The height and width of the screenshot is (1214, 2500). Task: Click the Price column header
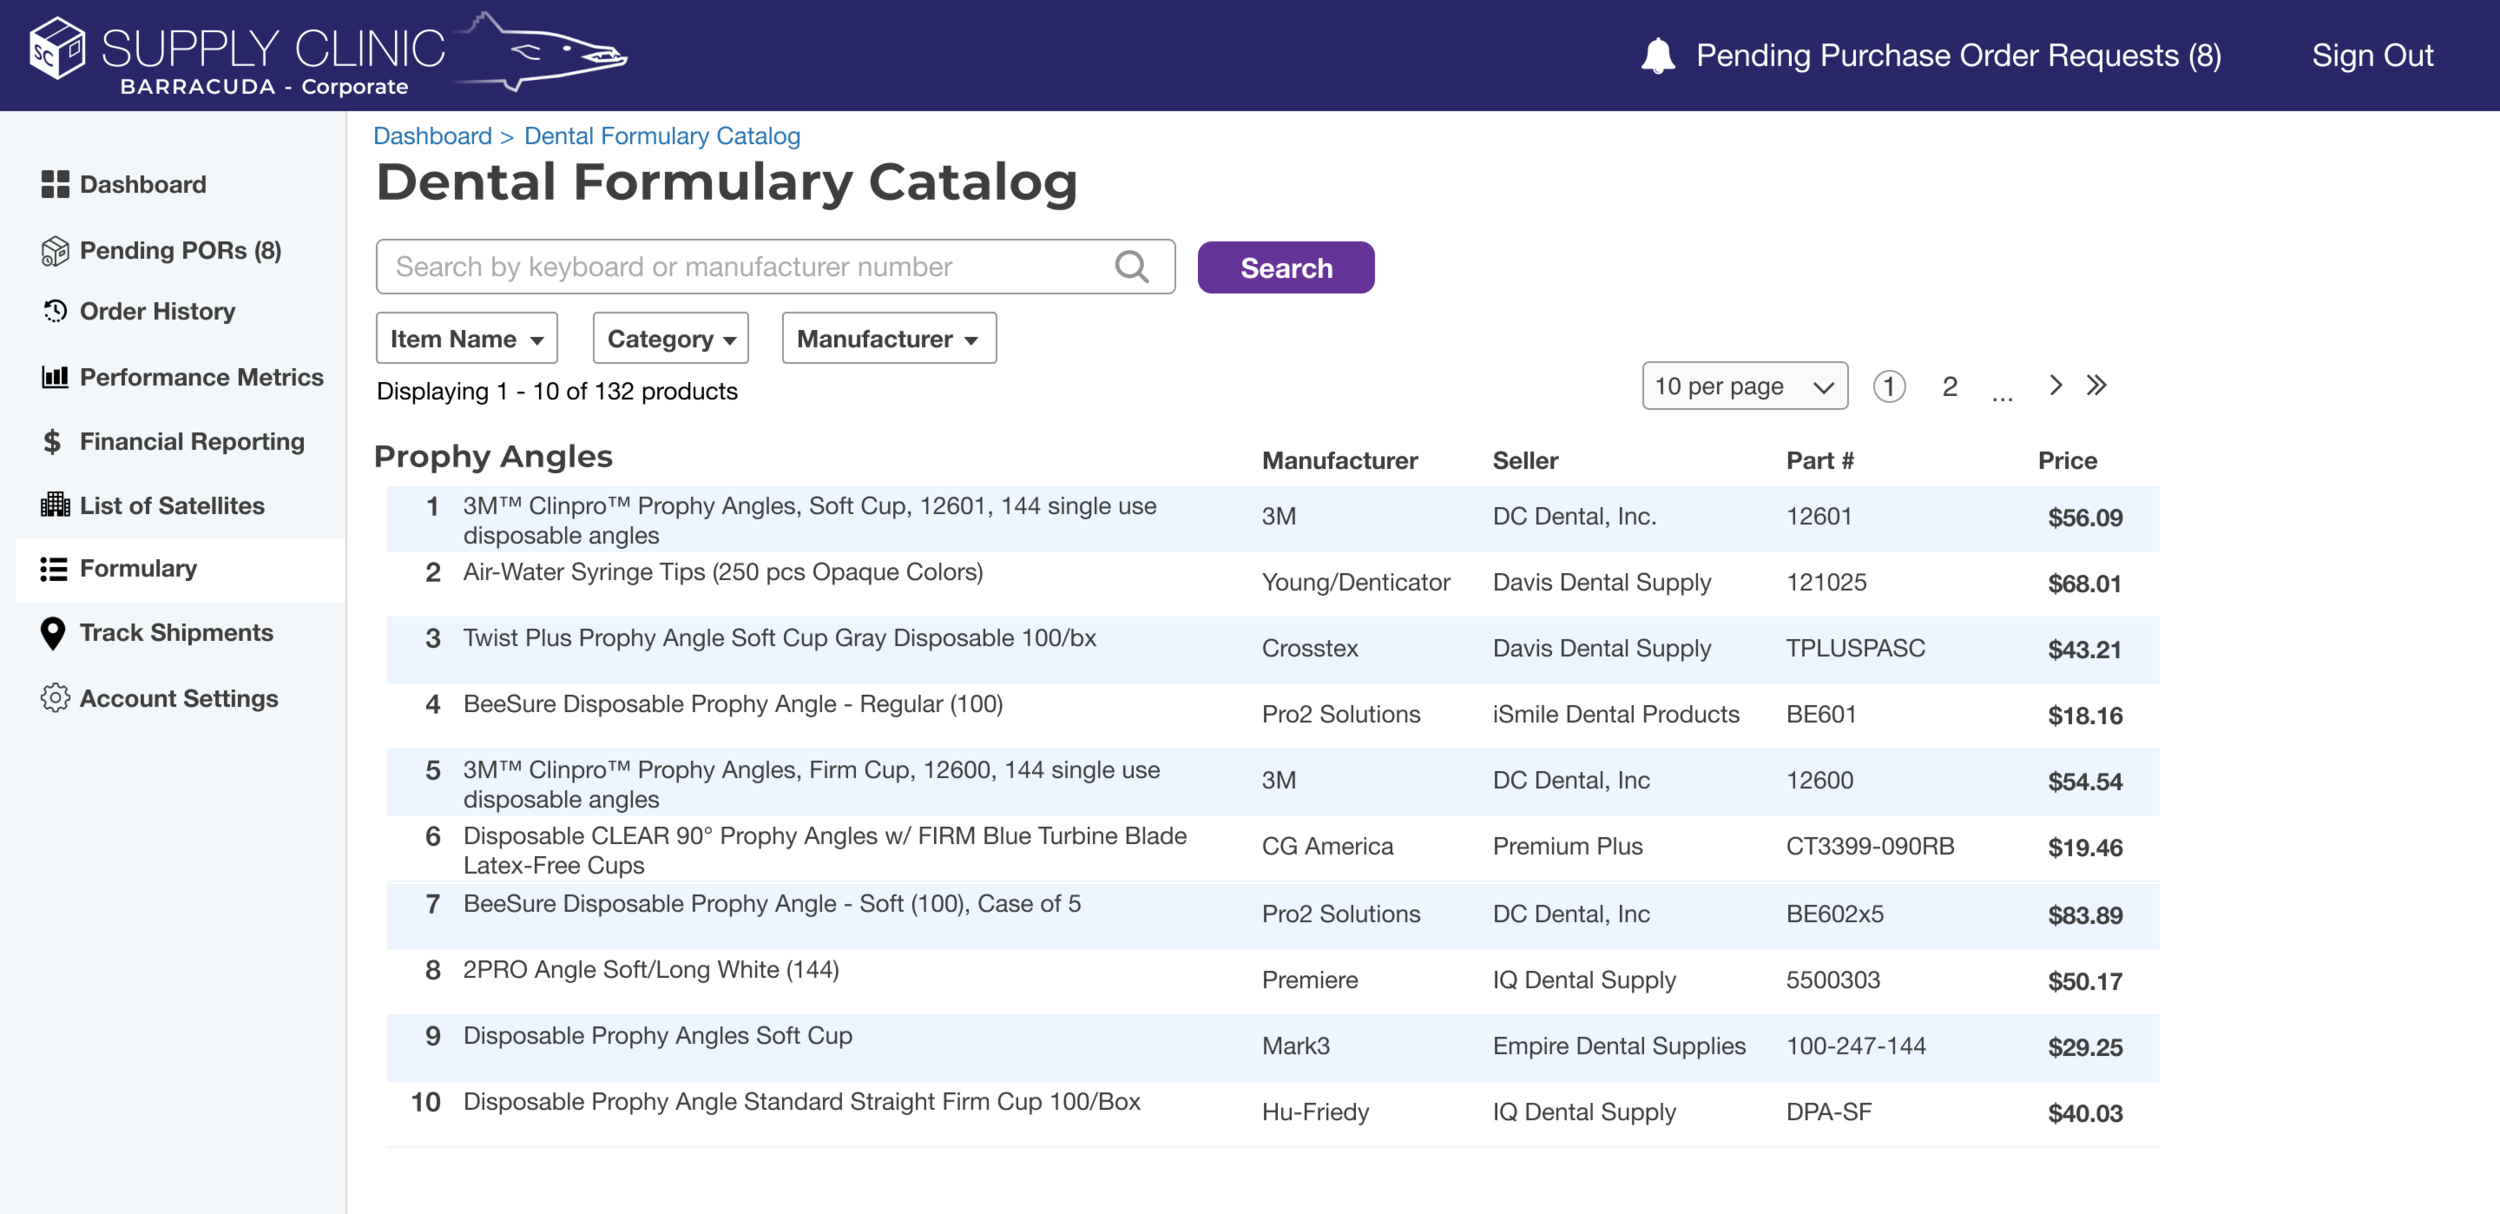[2067, 460]
